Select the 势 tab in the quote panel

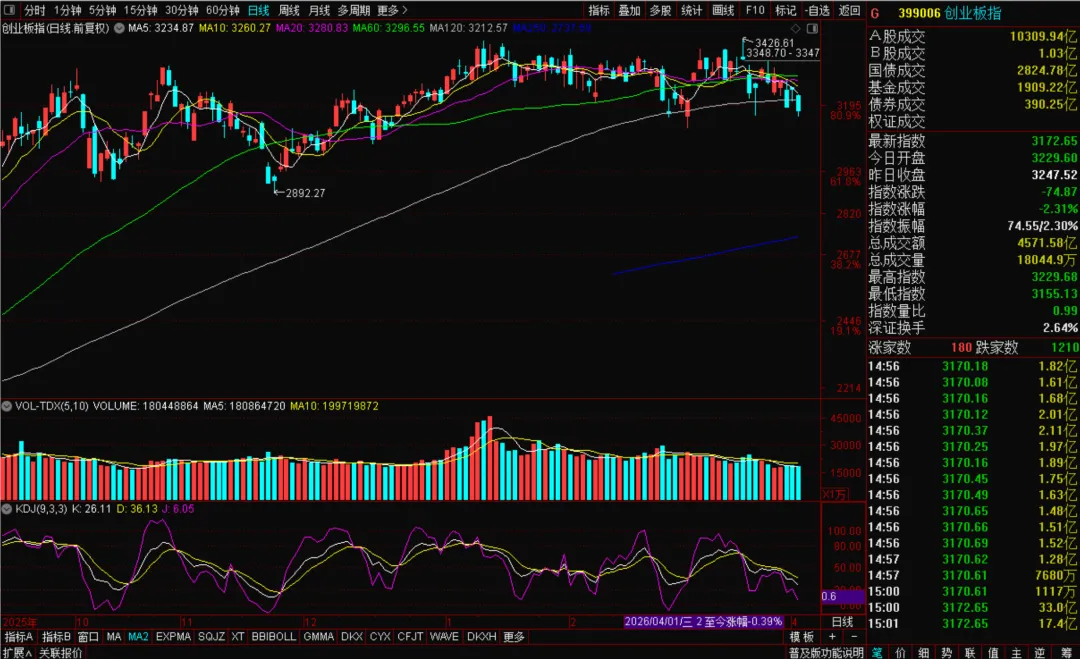[946, 652]
